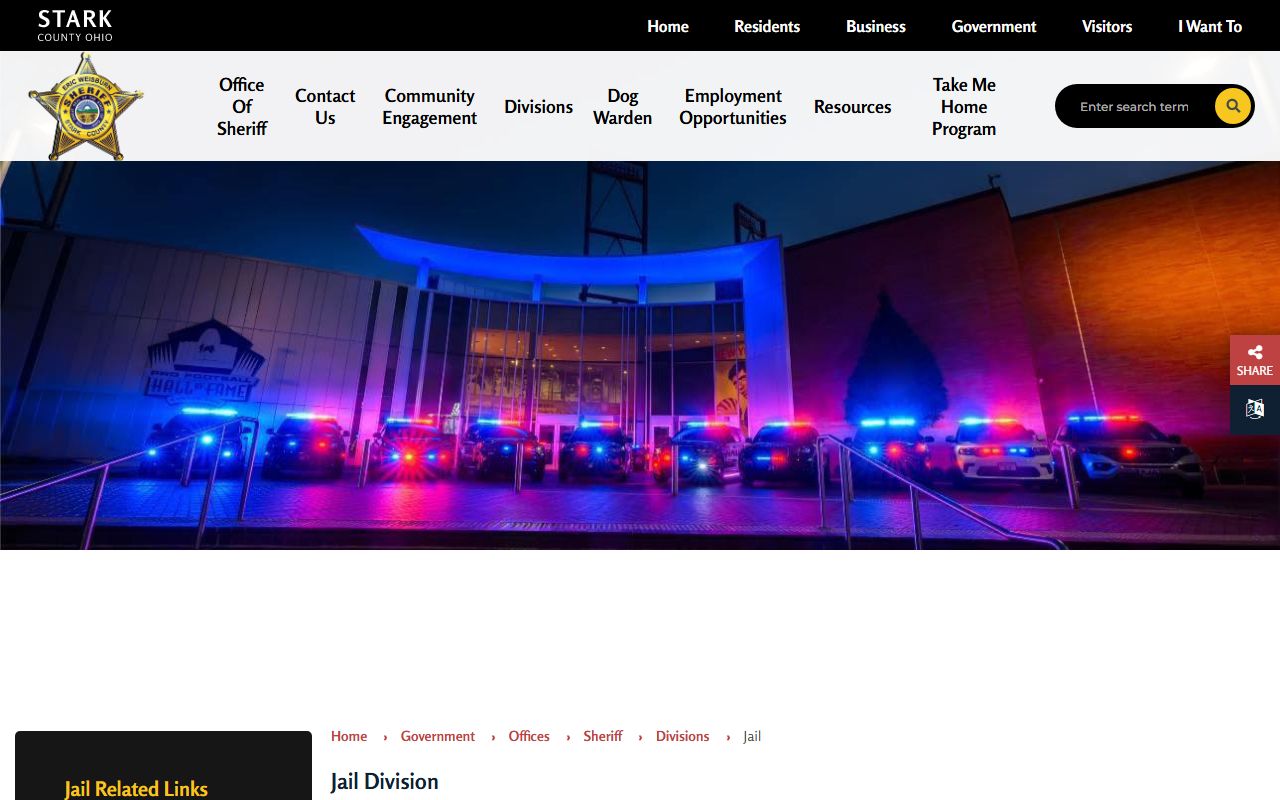Open Employment Opportunities

click(x=733, y=107)
